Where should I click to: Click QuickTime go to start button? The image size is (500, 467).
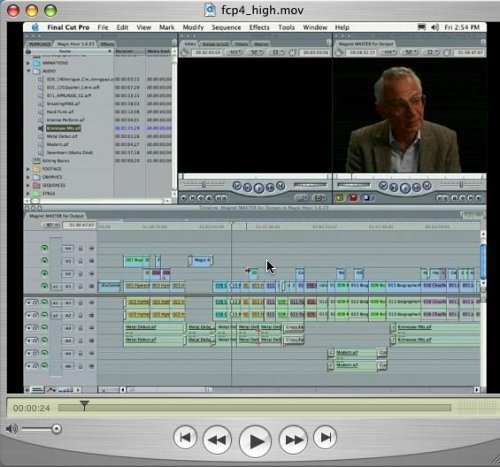coord(185,437)
